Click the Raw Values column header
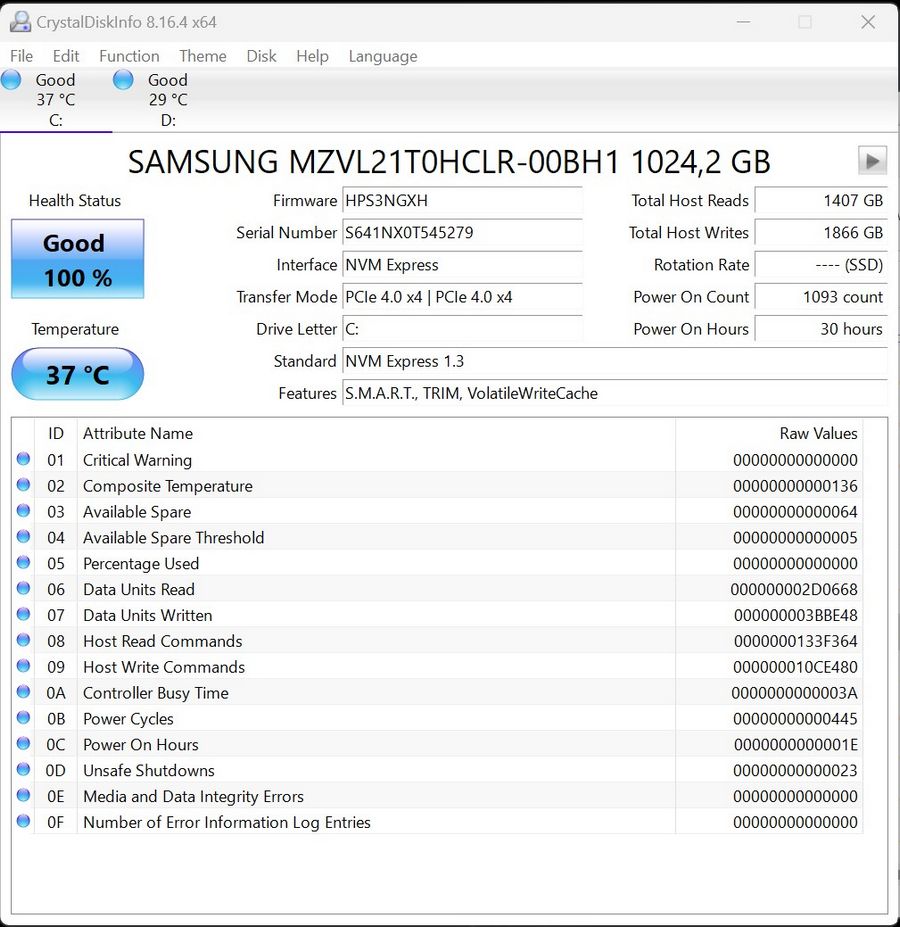This screenshot has height=927, width=900. [818, 433]
